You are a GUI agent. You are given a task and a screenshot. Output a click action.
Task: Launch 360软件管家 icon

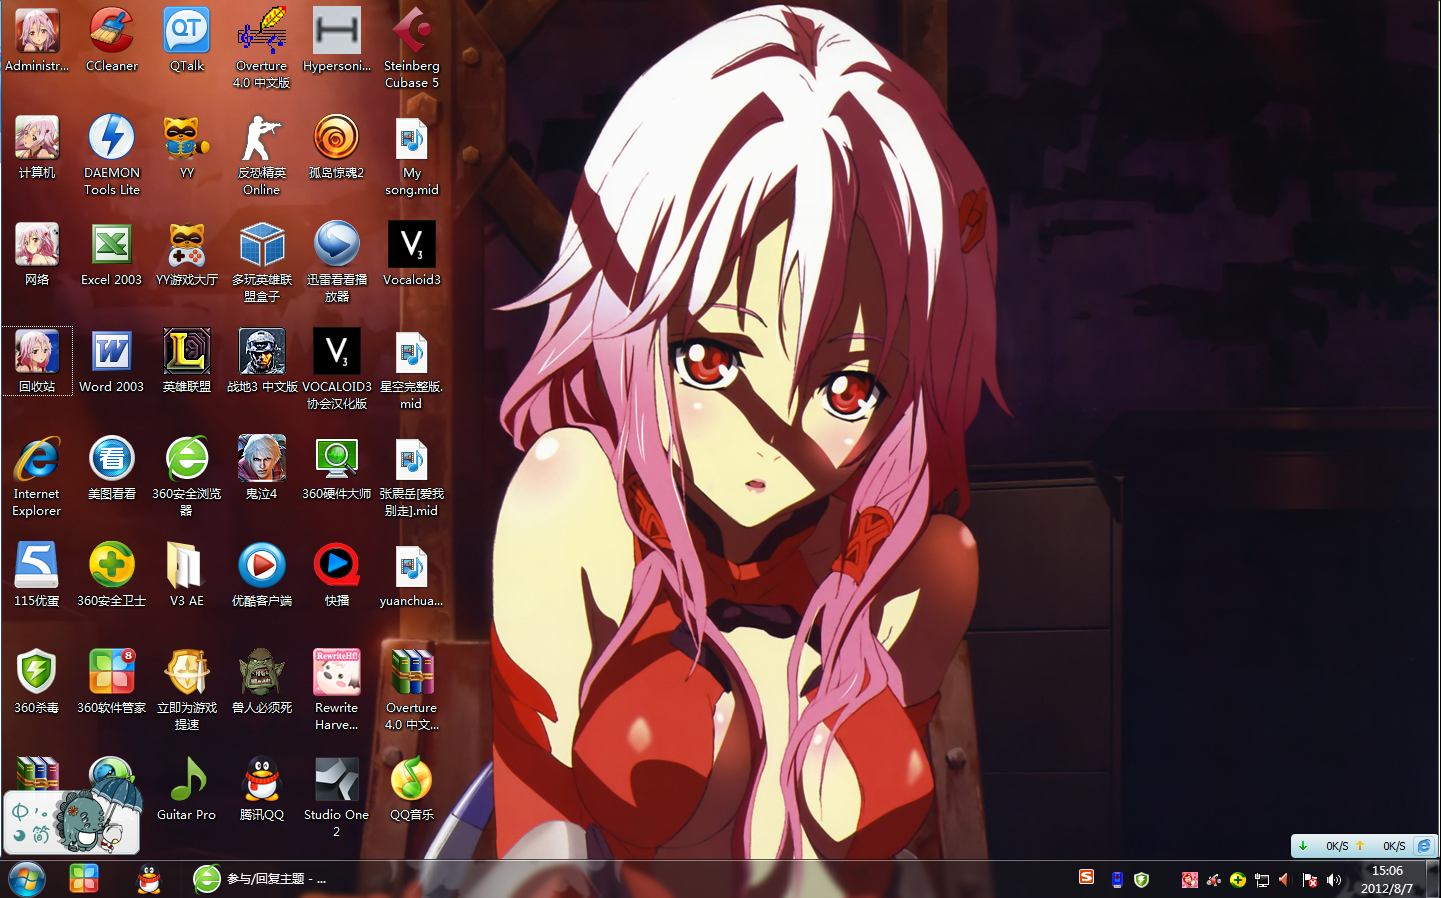112,682
